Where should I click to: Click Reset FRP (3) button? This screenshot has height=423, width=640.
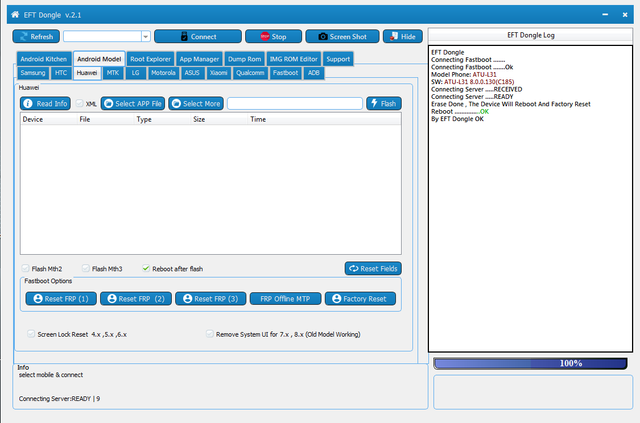(211, 298)
